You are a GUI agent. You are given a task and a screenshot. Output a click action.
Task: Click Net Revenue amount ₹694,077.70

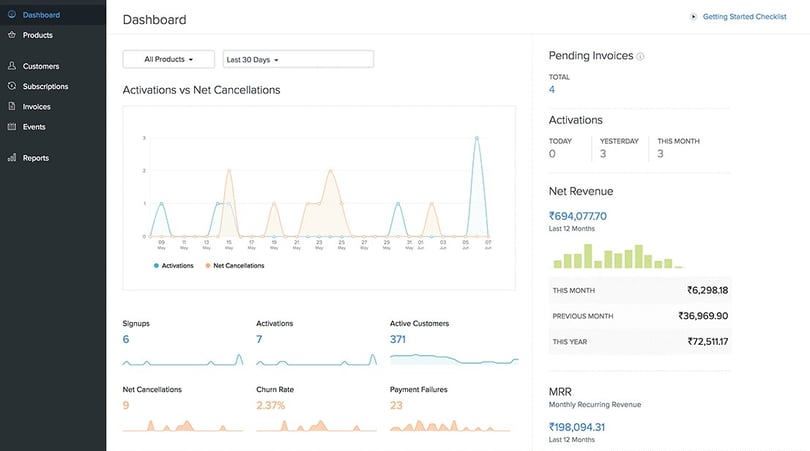pyautogui.click(x=578, y=216)
